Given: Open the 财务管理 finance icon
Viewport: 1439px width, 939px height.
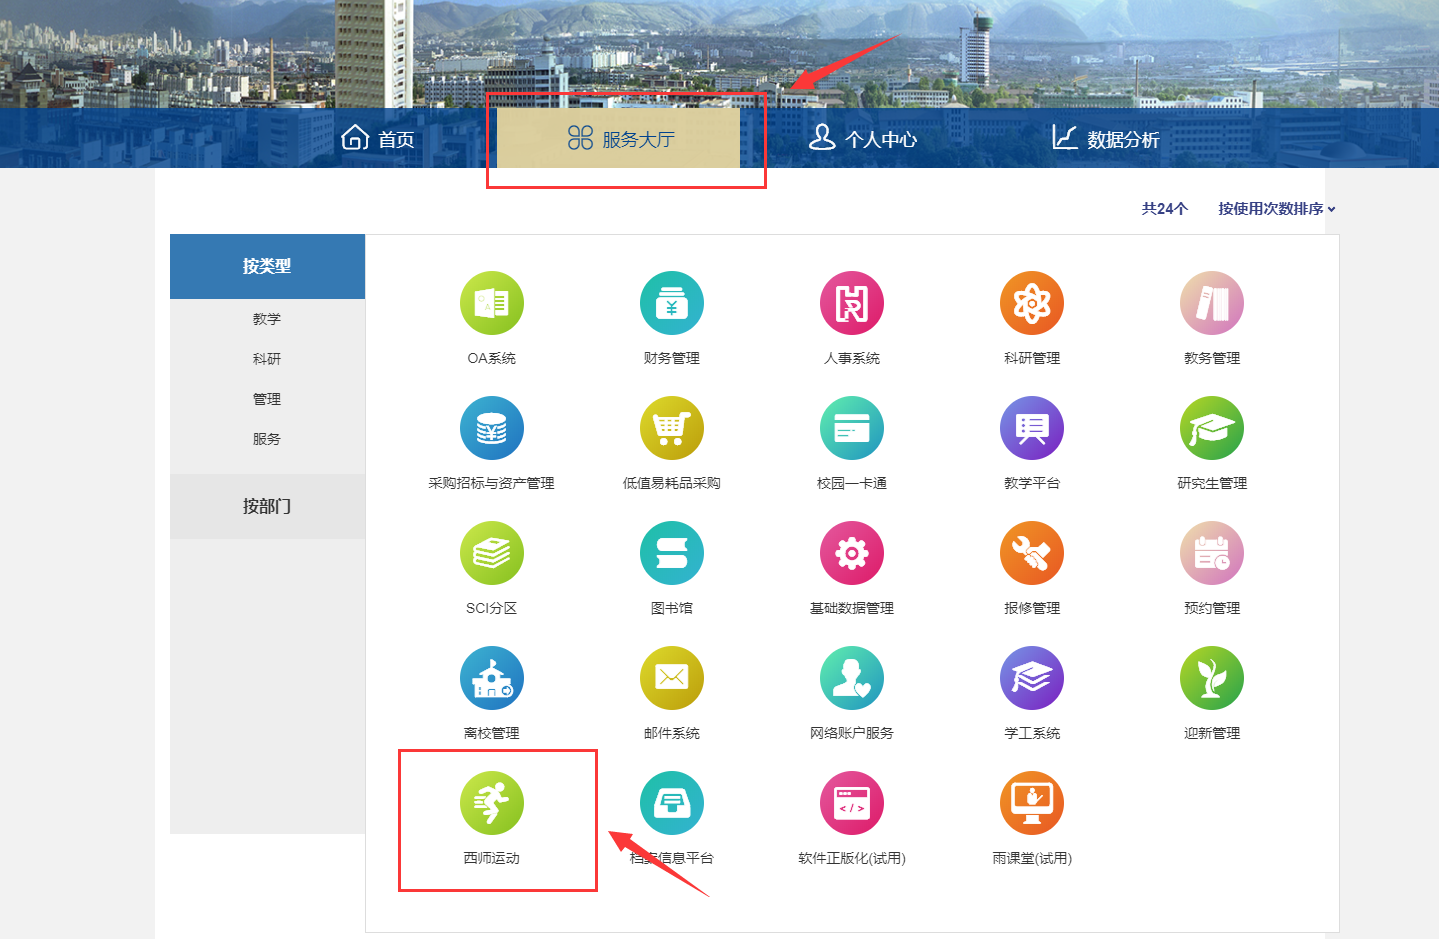Looking at the screenshot, I should [671, 303].
